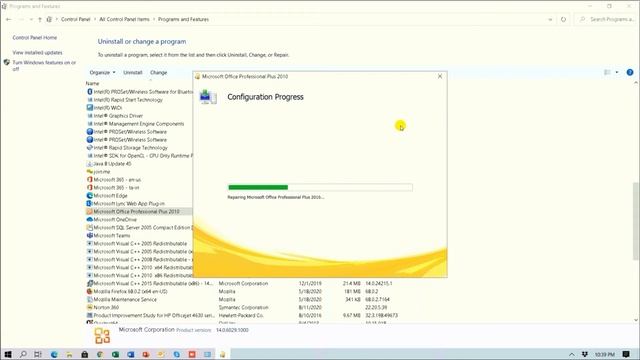The image size is (640, 360).
Task: Open the taskbar search icon
Action: (x=23, y=354)
